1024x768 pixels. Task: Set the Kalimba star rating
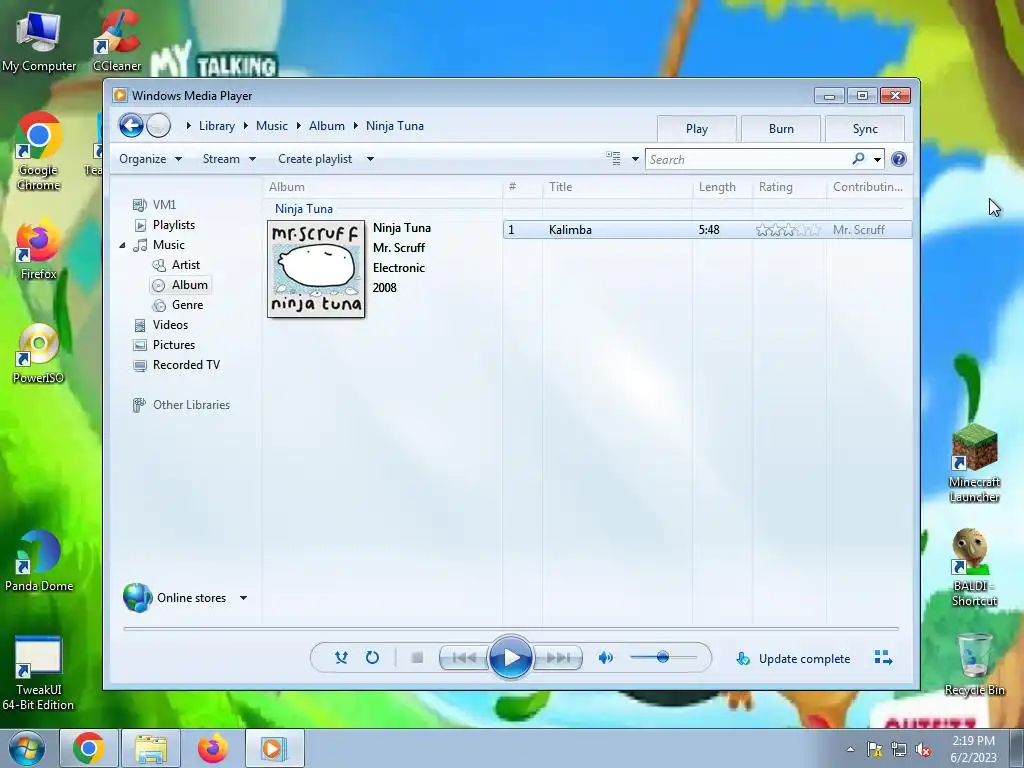pos(788,230)
